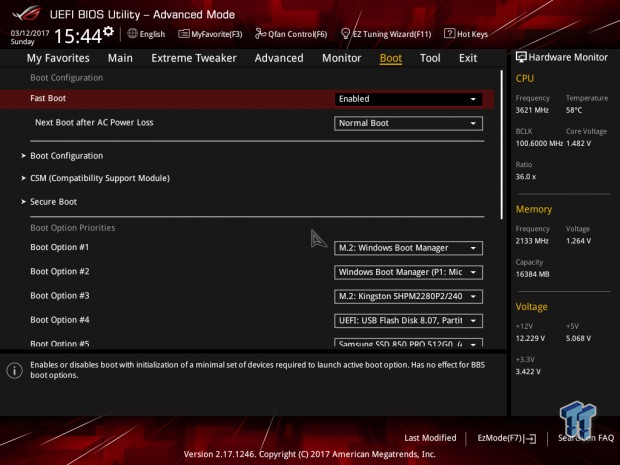
Task: Open the Boot Option #2 dropdown
Action: coord(408,272)
